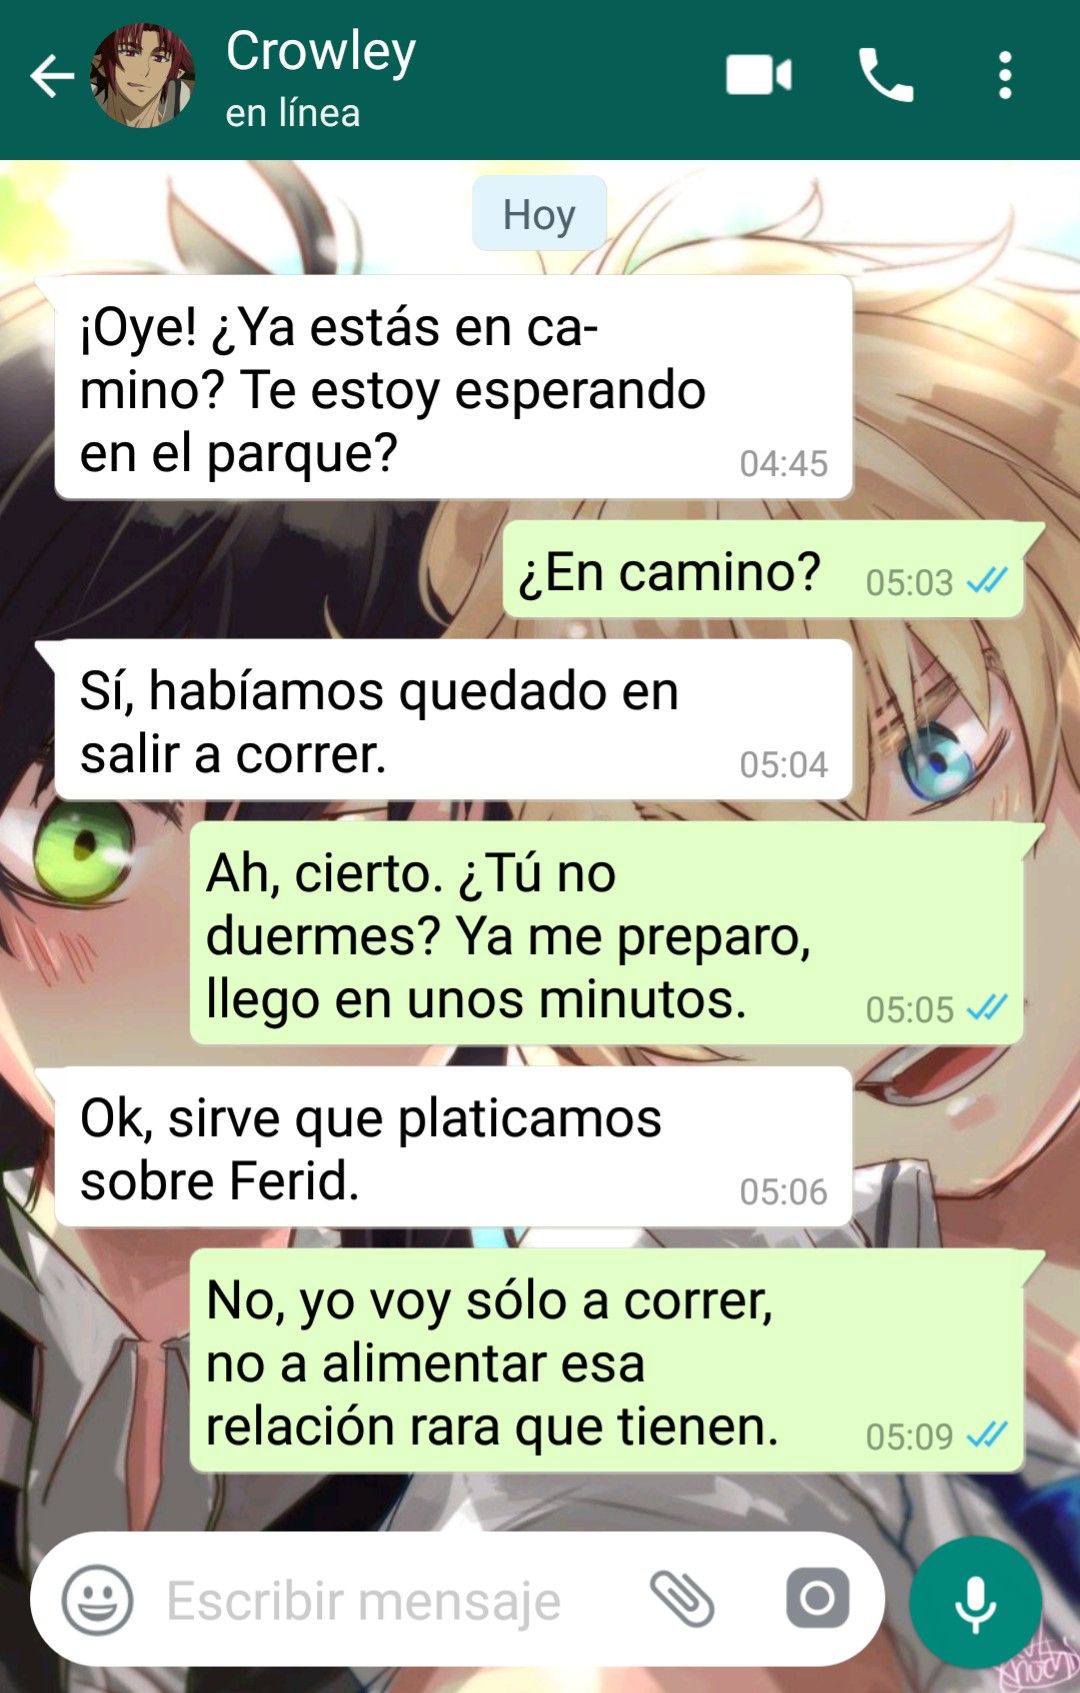1080x1693 pixels.
Task: Open the camera from message bar
Action: [x=817, y=1598]
